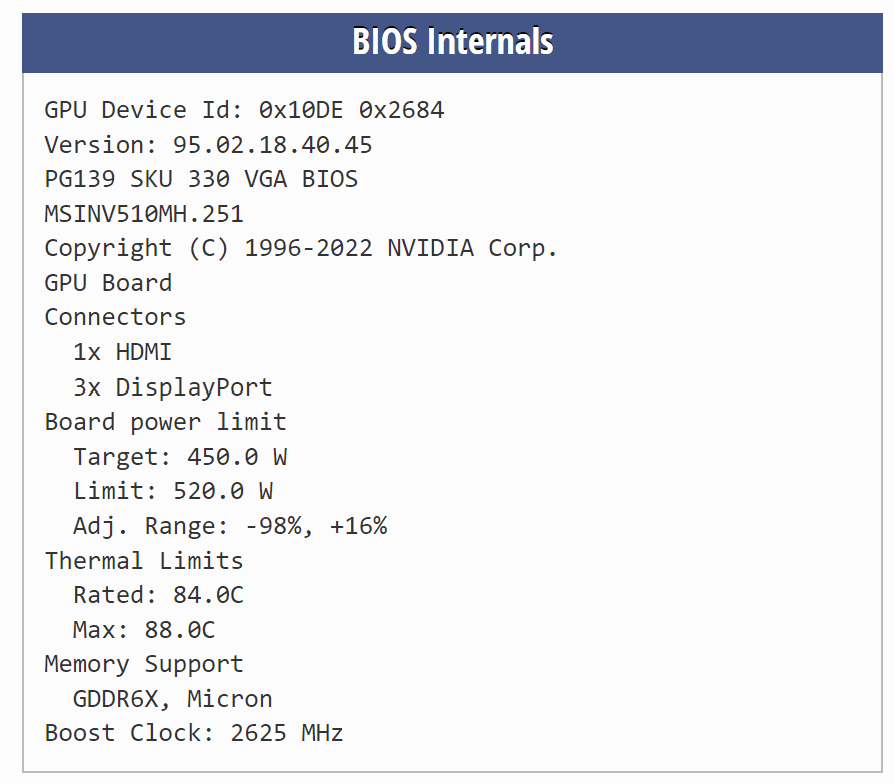Click the GDDR6X, Micron entry
Screen dimensions: 894x784
(173, 699)
